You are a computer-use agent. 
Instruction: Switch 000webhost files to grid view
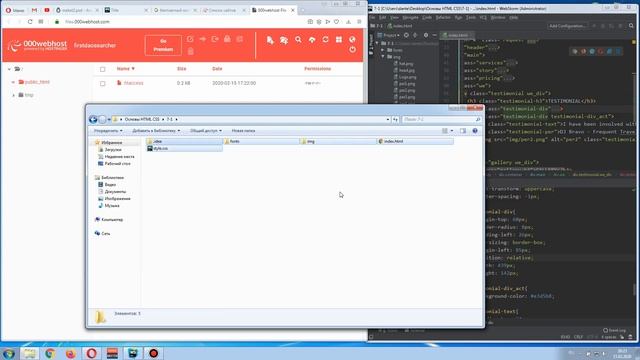click(x=339, y=40)
